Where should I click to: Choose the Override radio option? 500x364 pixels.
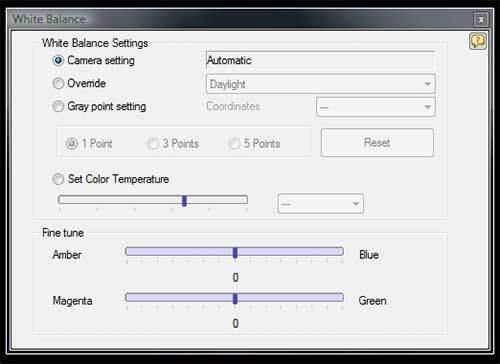click(58, 83)
